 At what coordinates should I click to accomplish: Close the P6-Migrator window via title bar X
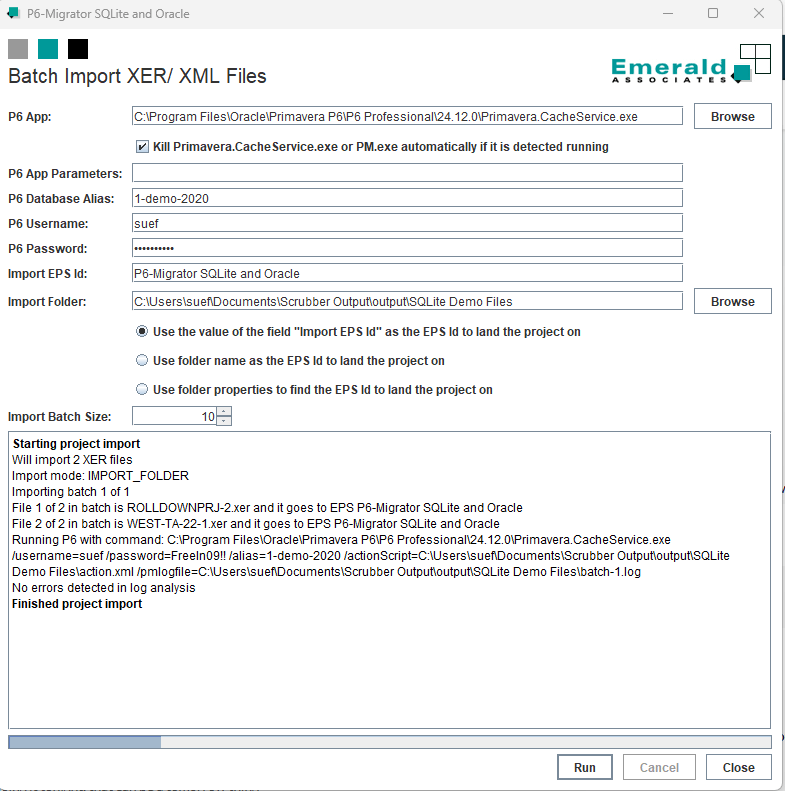[759, 14]
